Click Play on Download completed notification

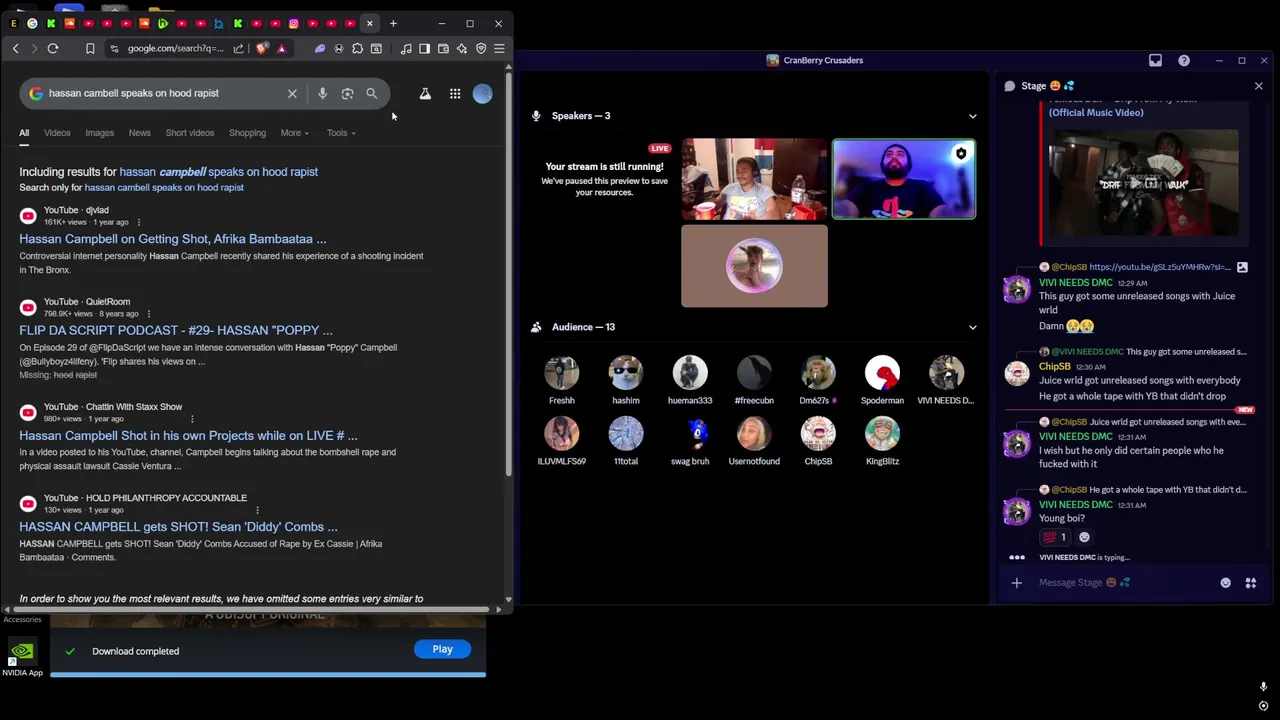click(442, 649)
